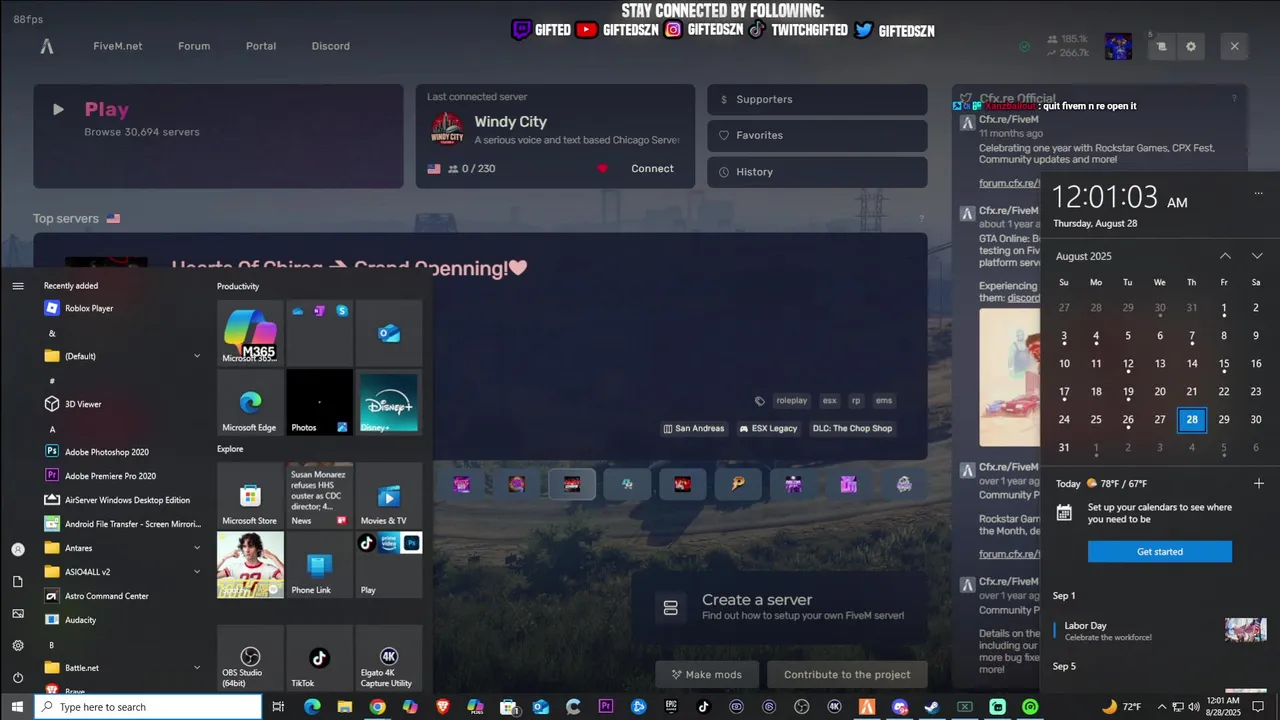Go to next month in calendar
Viewport: 1280px width, 720px height.
coord(1257,256)
